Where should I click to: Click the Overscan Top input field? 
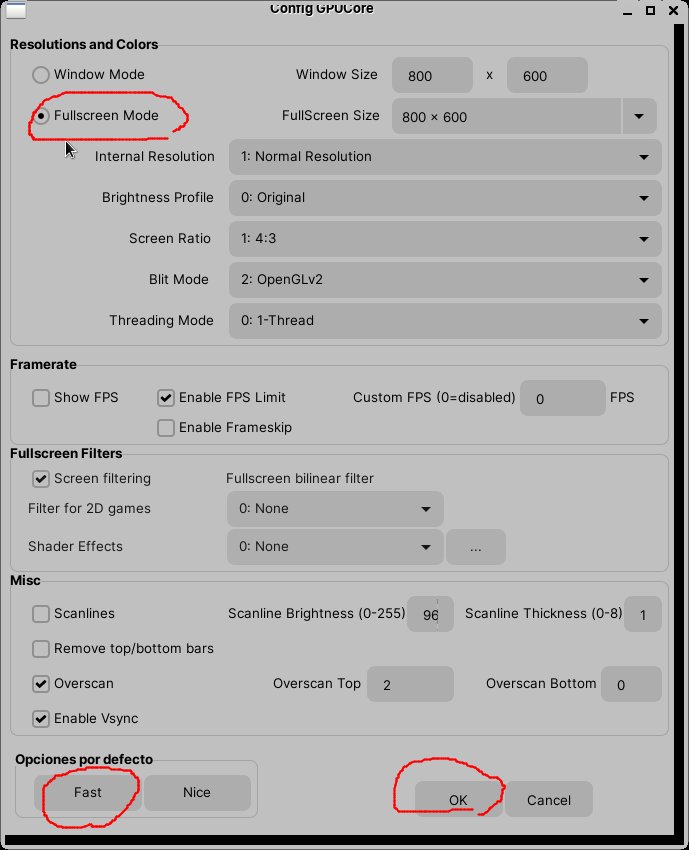pos(410,684)
